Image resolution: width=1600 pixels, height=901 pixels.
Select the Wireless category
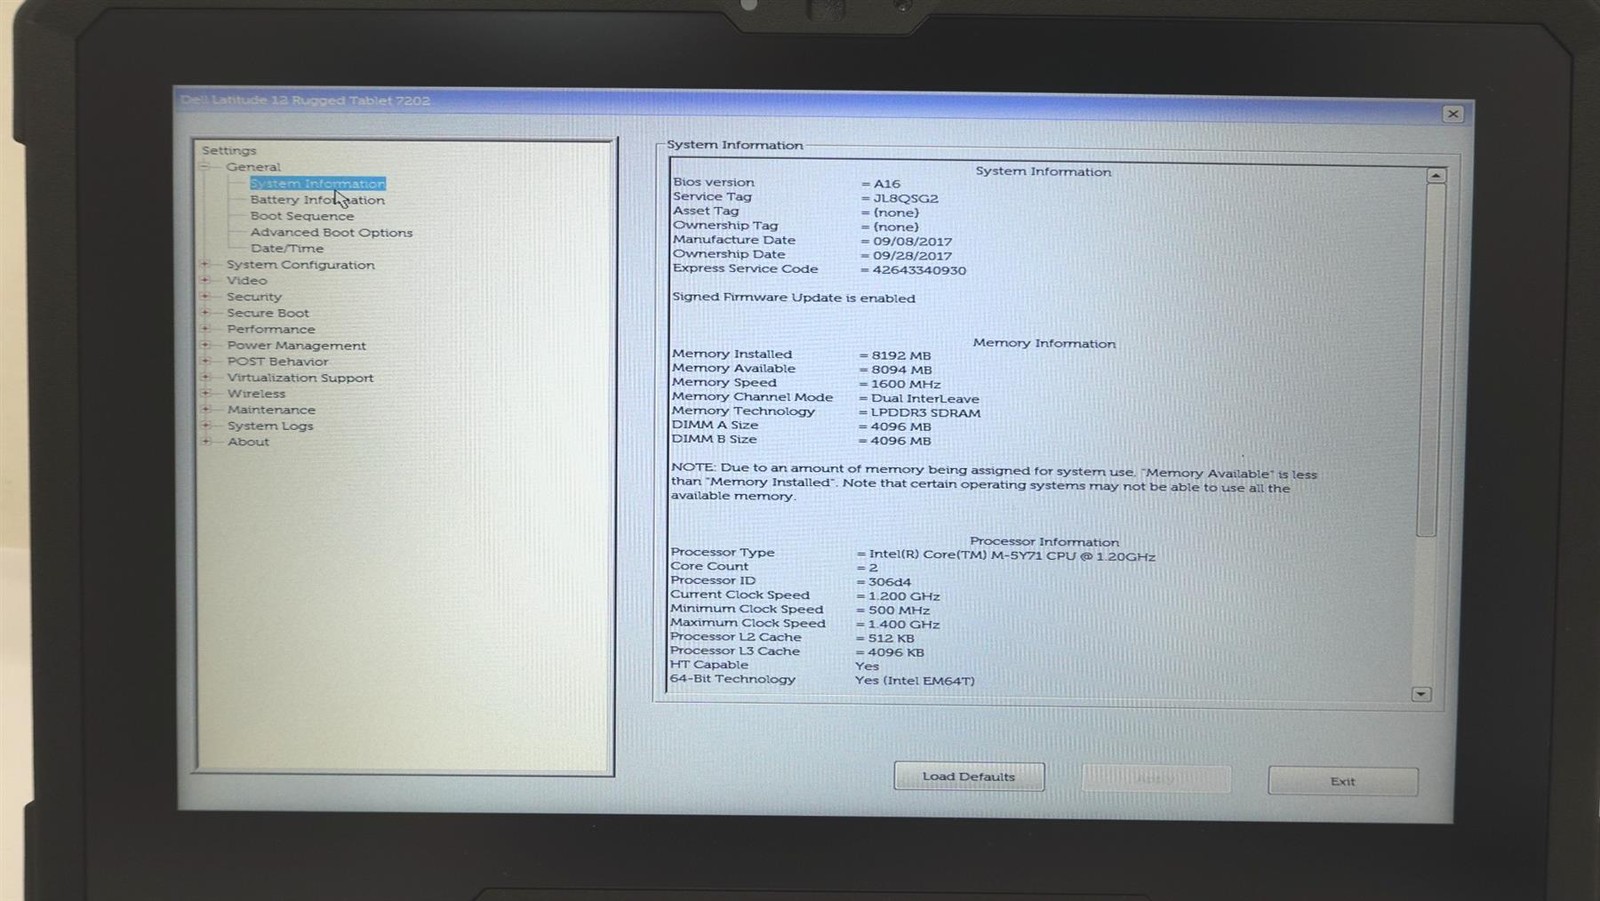pos(256,394)
